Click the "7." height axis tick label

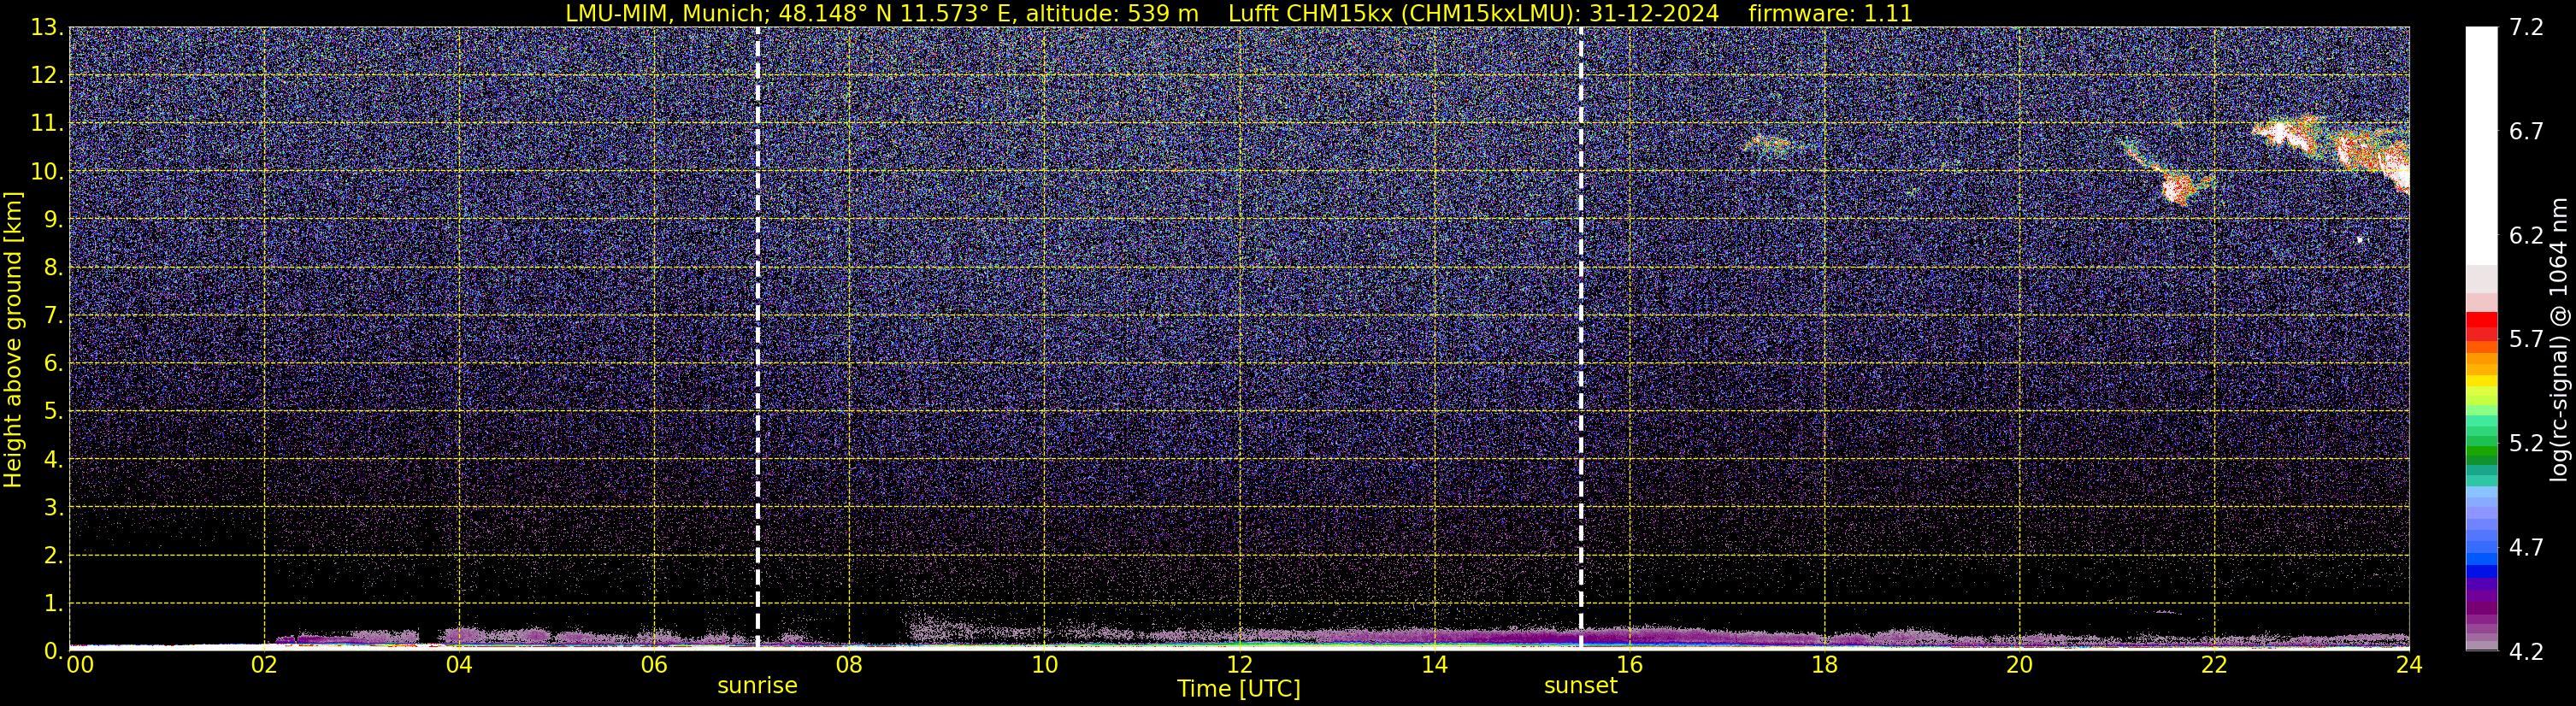pyautogui.click(x=53, y=315)
